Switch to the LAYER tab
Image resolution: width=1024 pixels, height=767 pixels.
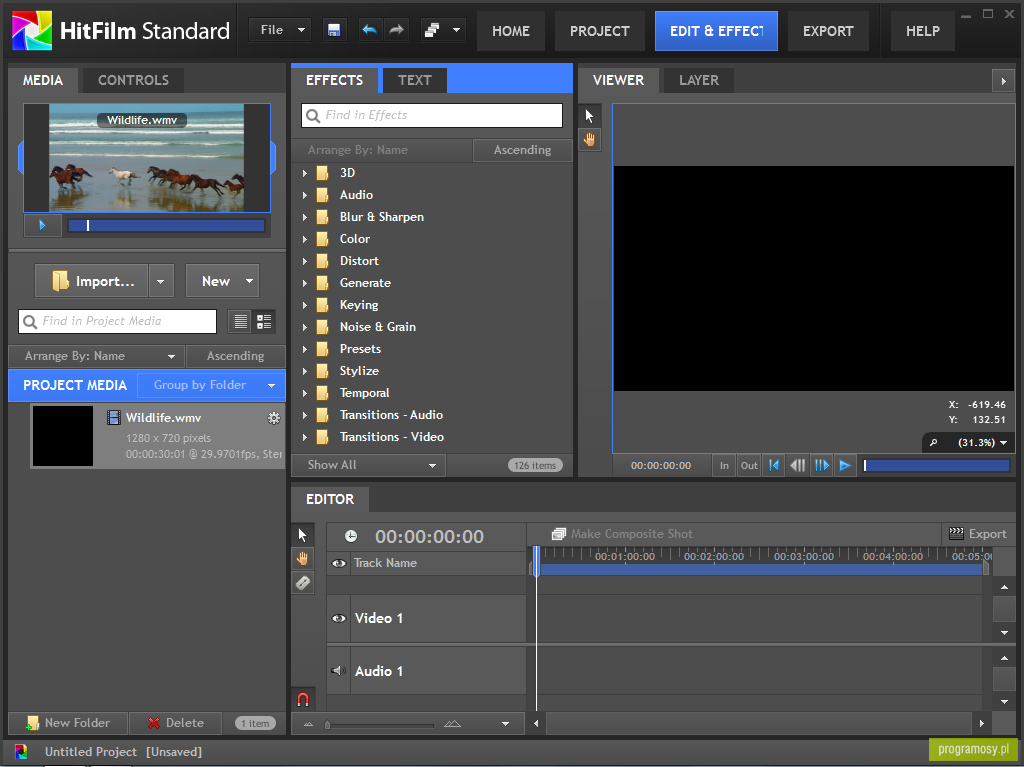pos(699,80)
